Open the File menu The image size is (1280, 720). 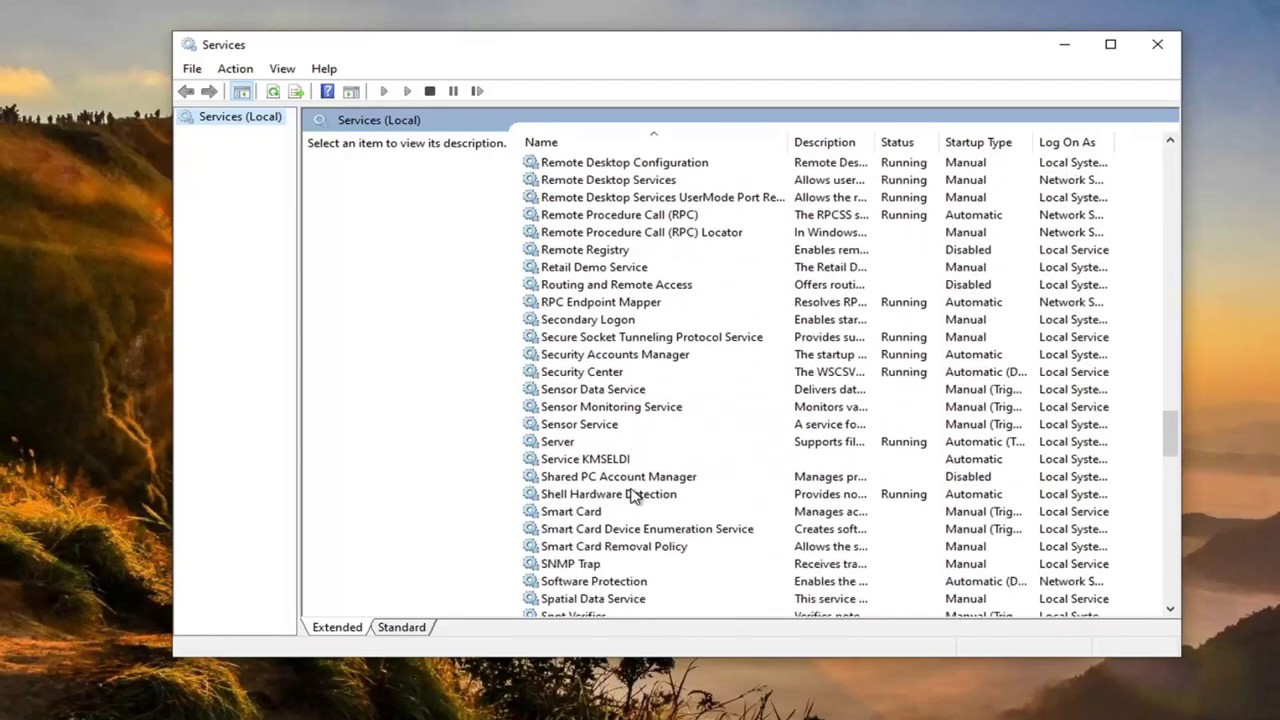tap(192, 69)
